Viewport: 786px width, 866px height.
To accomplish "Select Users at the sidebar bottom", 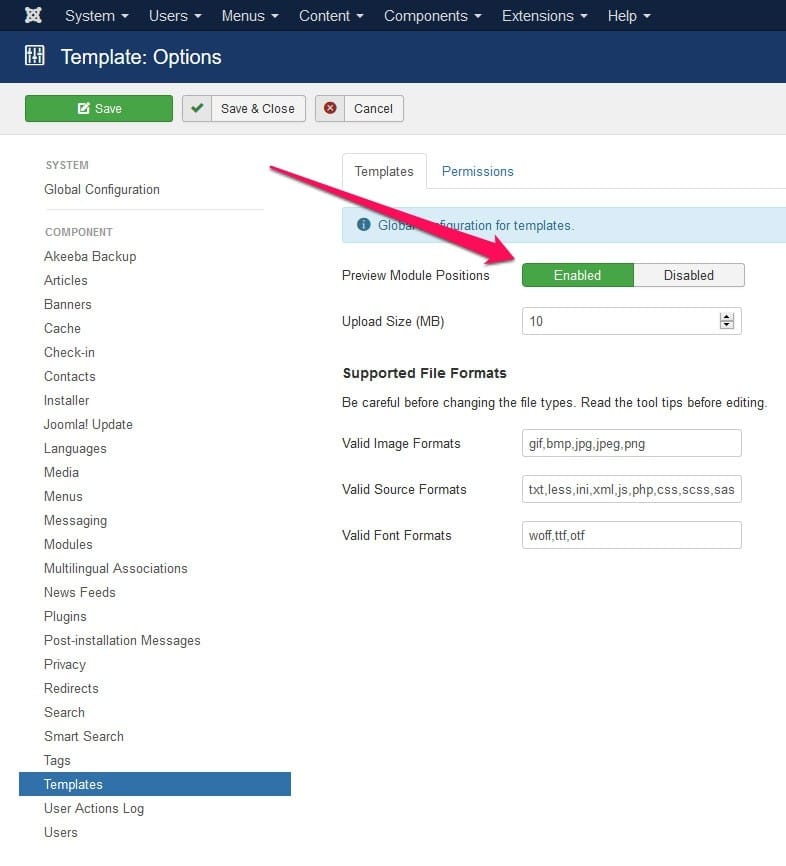I will tap(61, 832).
